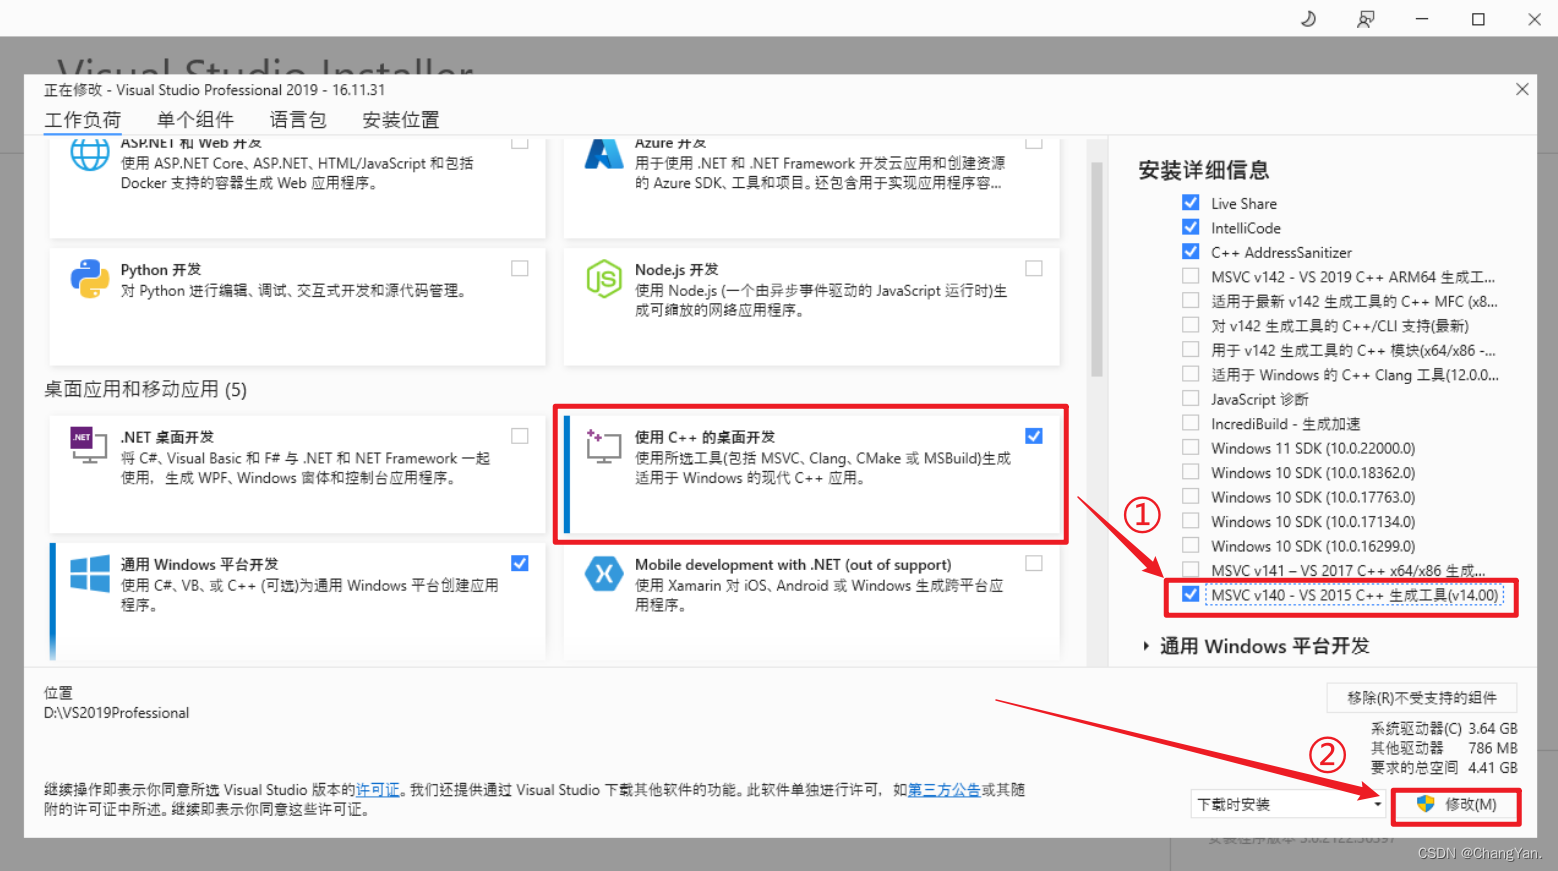Viewport: 1558px width, 871px height.
Task: Click the Node.js development icon
Action: (x=604, y=279)
